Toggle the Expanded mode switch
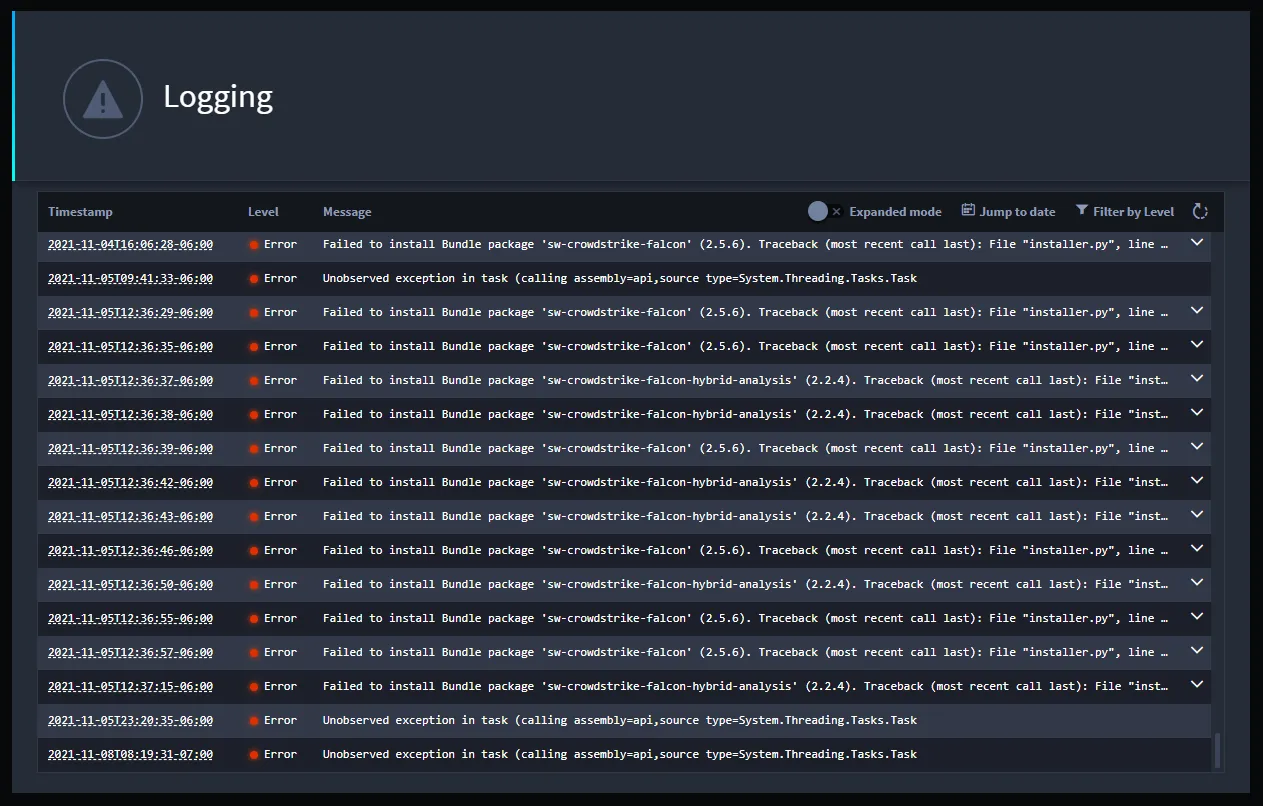Image resolution: width=1263 pixels, height=806 pixels. (x=825, y=211)
